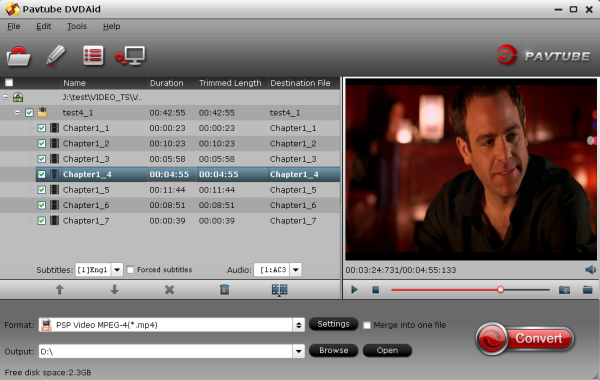600x380 pixels.
Task: Click the PSP format icon in Format box
Action: click(46, 325)
